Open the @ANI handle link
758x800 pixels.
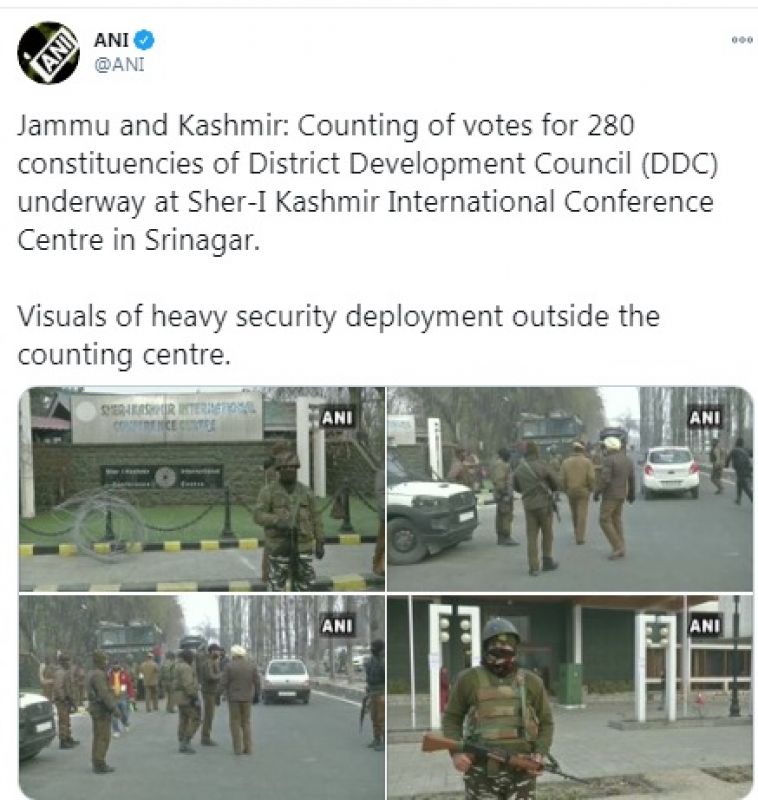coord(119,65)
